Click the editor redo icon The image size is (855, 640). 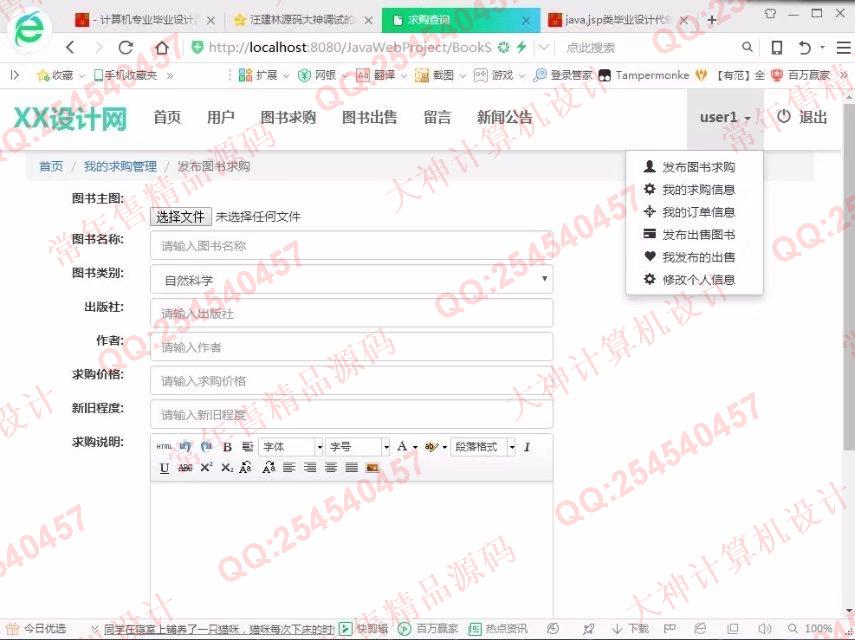coord(206,447)
